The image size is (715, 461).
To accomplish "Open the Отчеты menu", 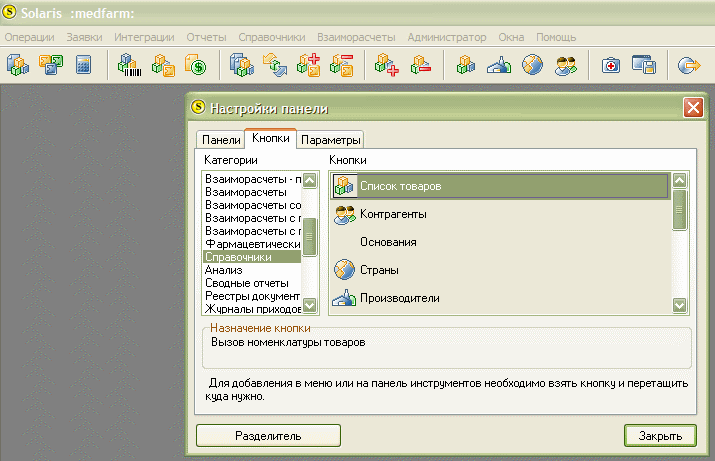I will pyautogui.click(x=206, y=37).
